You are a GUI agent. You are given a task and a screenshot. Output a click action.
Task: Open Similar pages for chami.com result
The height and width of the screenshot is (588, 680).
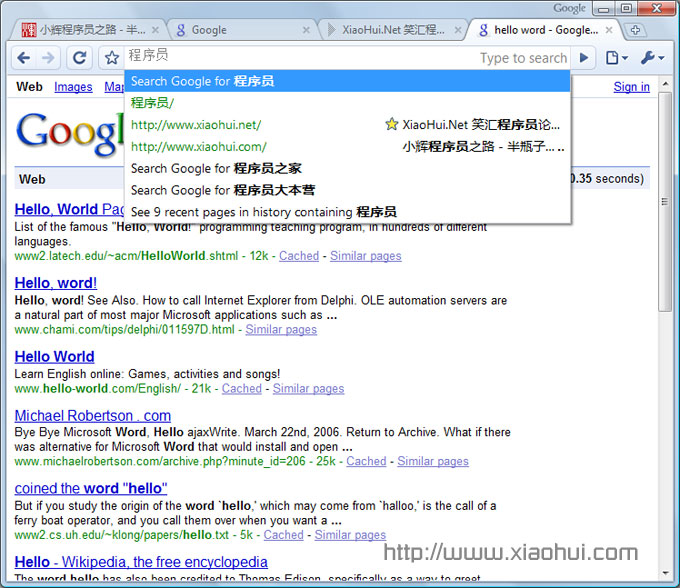pyautogui.click(x=281, y=330)
